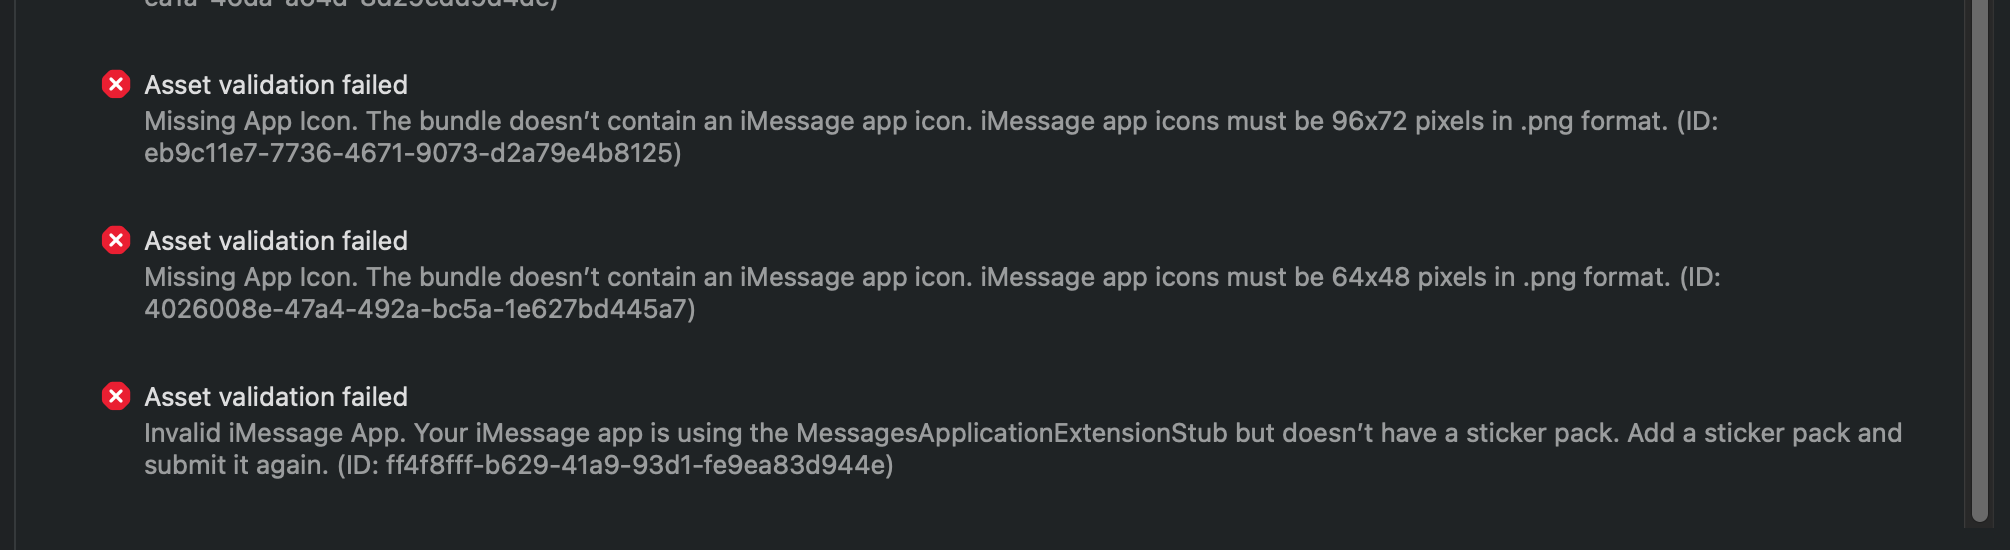This screenshot has height=550, width=2010.
Task: Click the error icon beside the sticker pack failure
Action: [x=116, y=396]
